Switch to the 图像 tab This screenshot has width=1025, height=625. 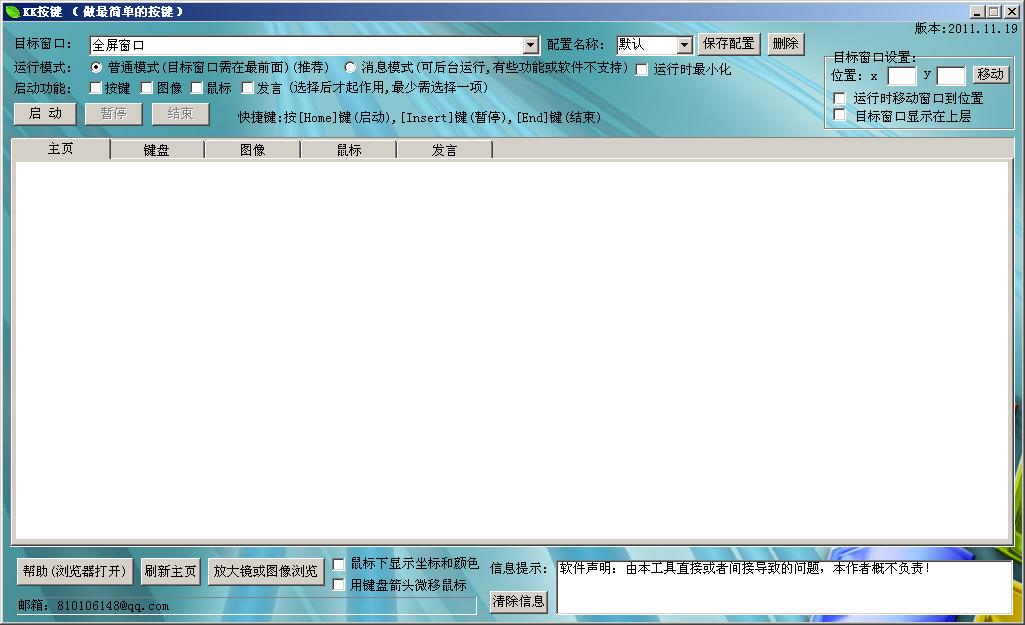pyautogui.click(x=252, y=150)
